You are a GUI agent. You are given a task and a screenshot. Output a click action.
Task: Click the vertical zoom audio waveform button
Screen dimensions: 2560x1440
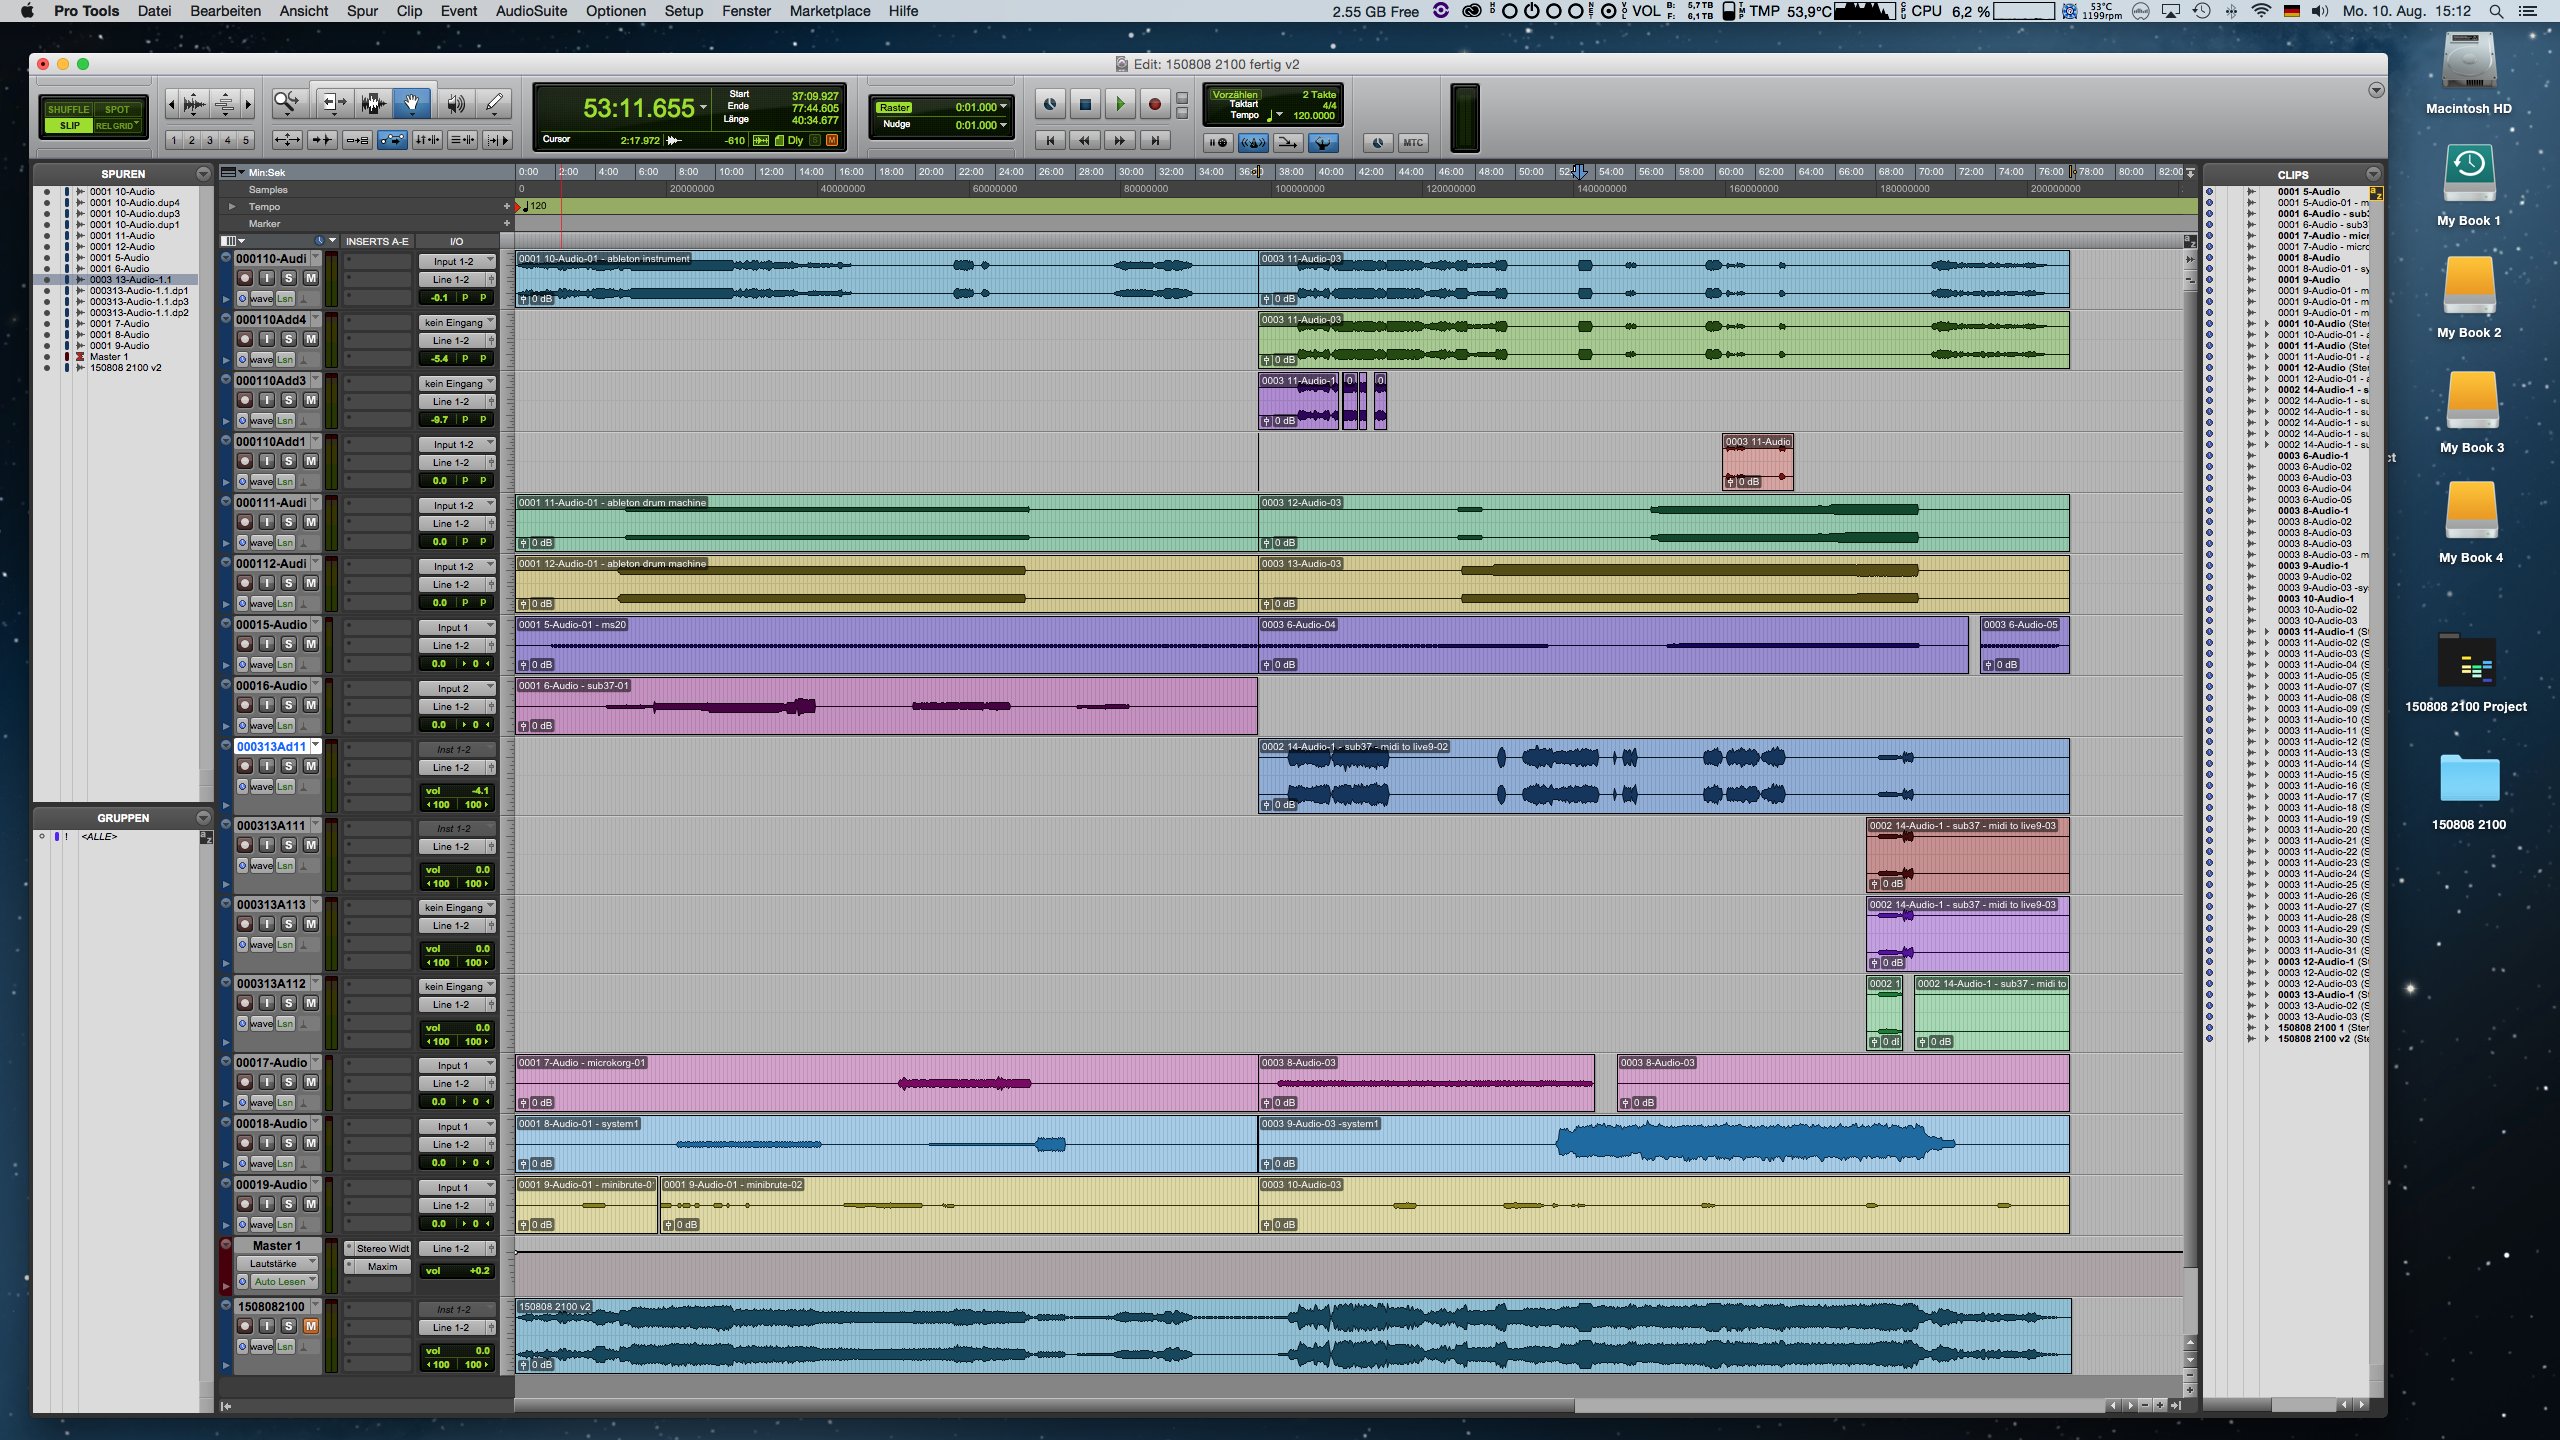pos(194,103)
